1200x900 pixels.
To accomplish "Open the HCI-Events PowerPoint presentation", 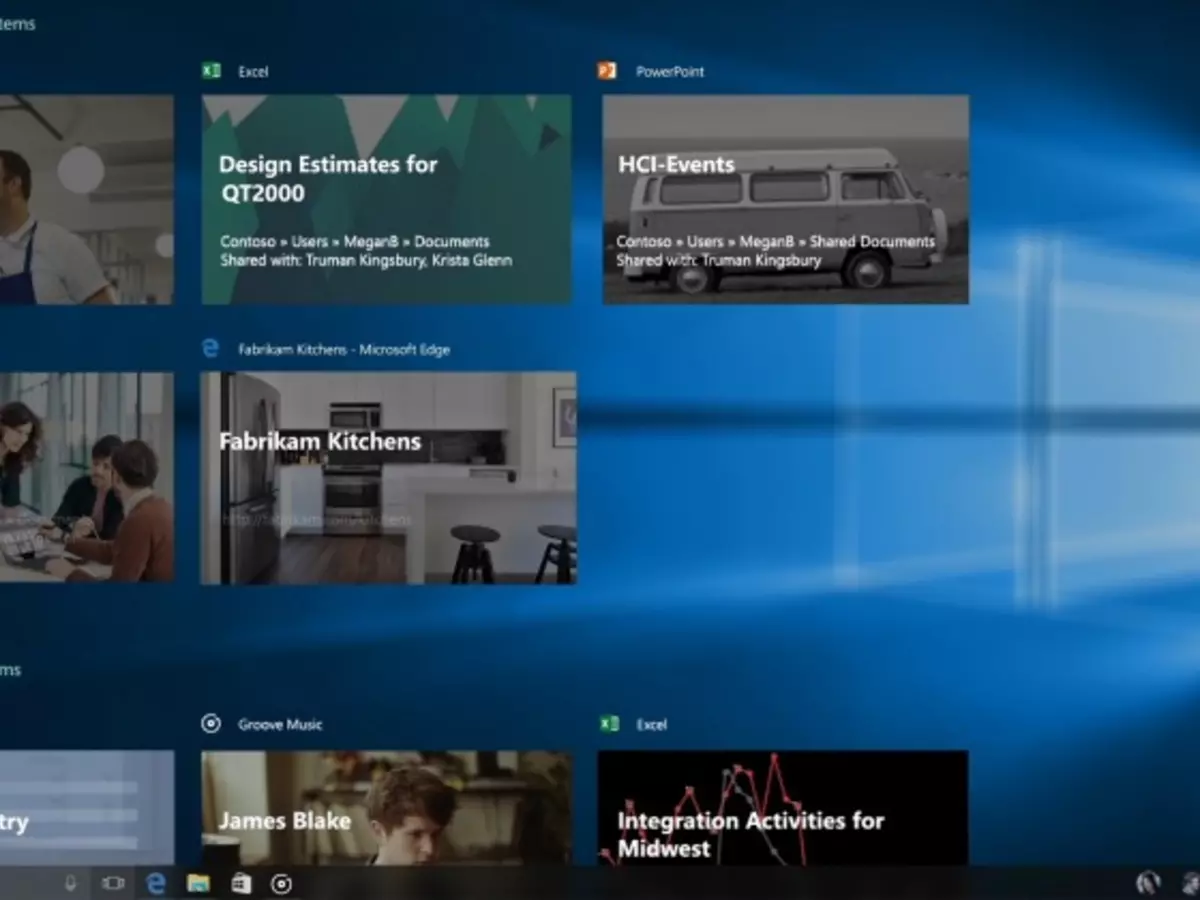I will [x=785, y=198].
